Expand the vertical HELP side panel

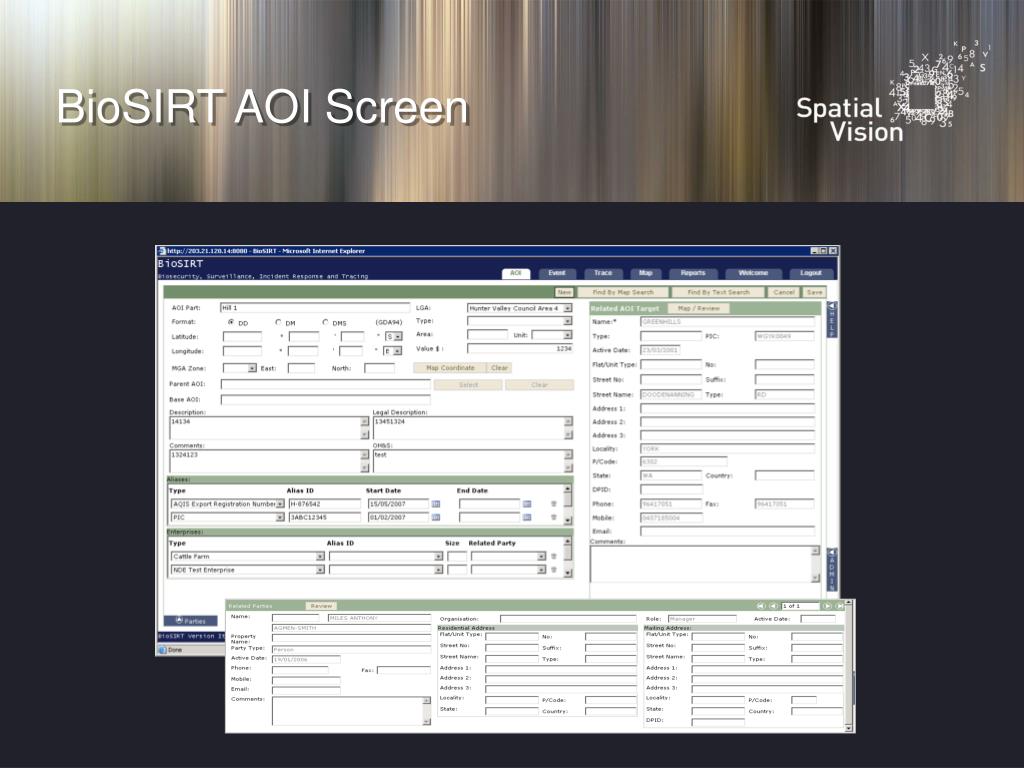(832, 319)
